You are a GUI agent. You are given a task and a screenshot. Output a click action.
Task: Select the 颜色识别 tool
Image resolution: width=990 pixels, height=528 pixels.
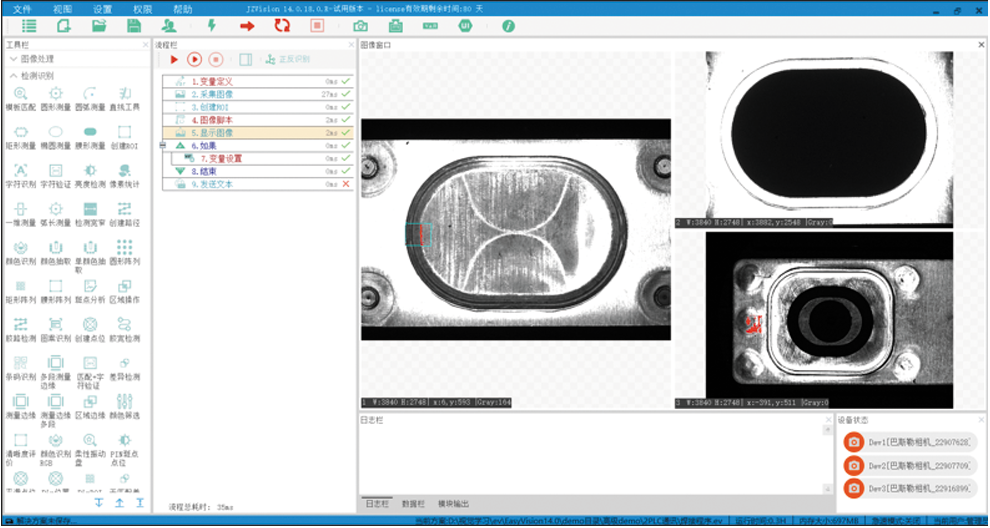pos(20,253)
